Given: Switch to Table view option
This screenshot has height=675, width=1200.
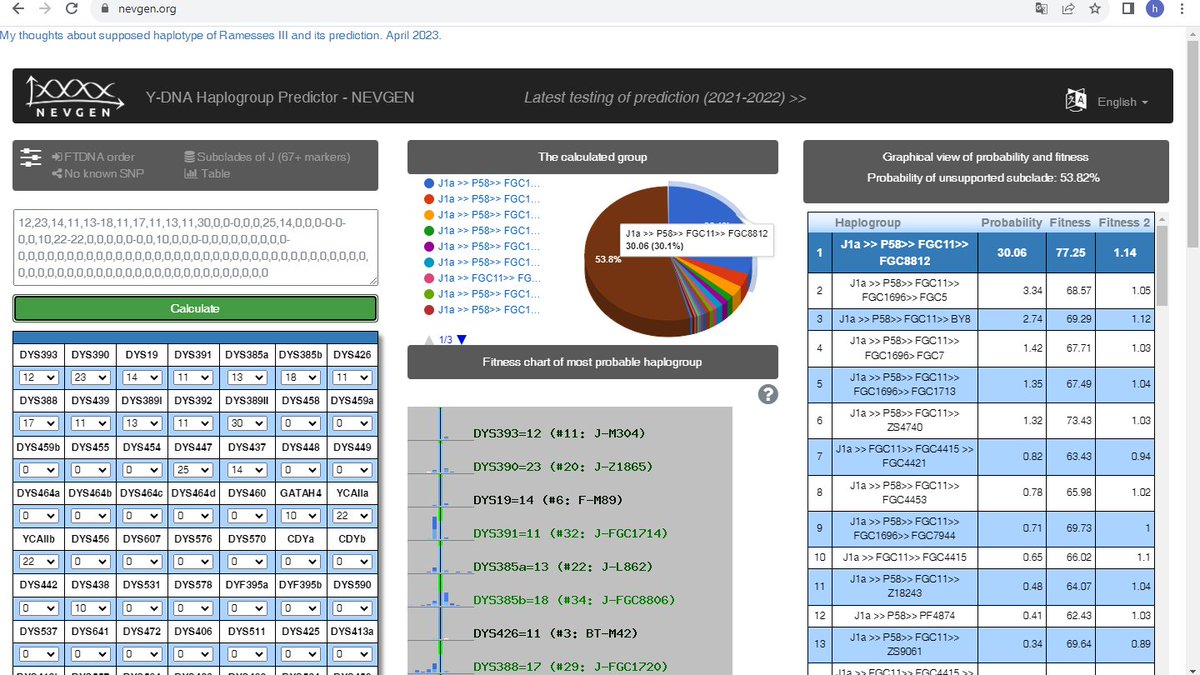Looking at the screenshot, I should (x=207, y=173).
